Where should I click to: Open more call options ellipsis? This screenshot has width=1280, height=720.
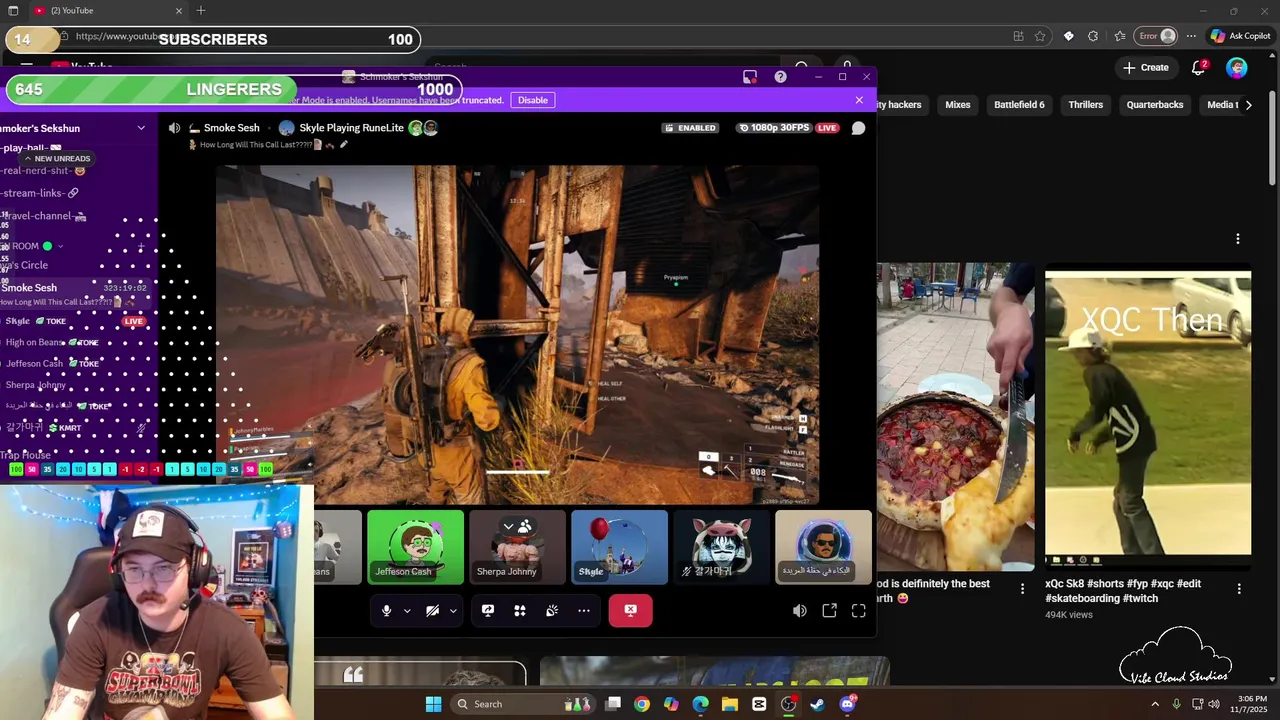point(584,611)
